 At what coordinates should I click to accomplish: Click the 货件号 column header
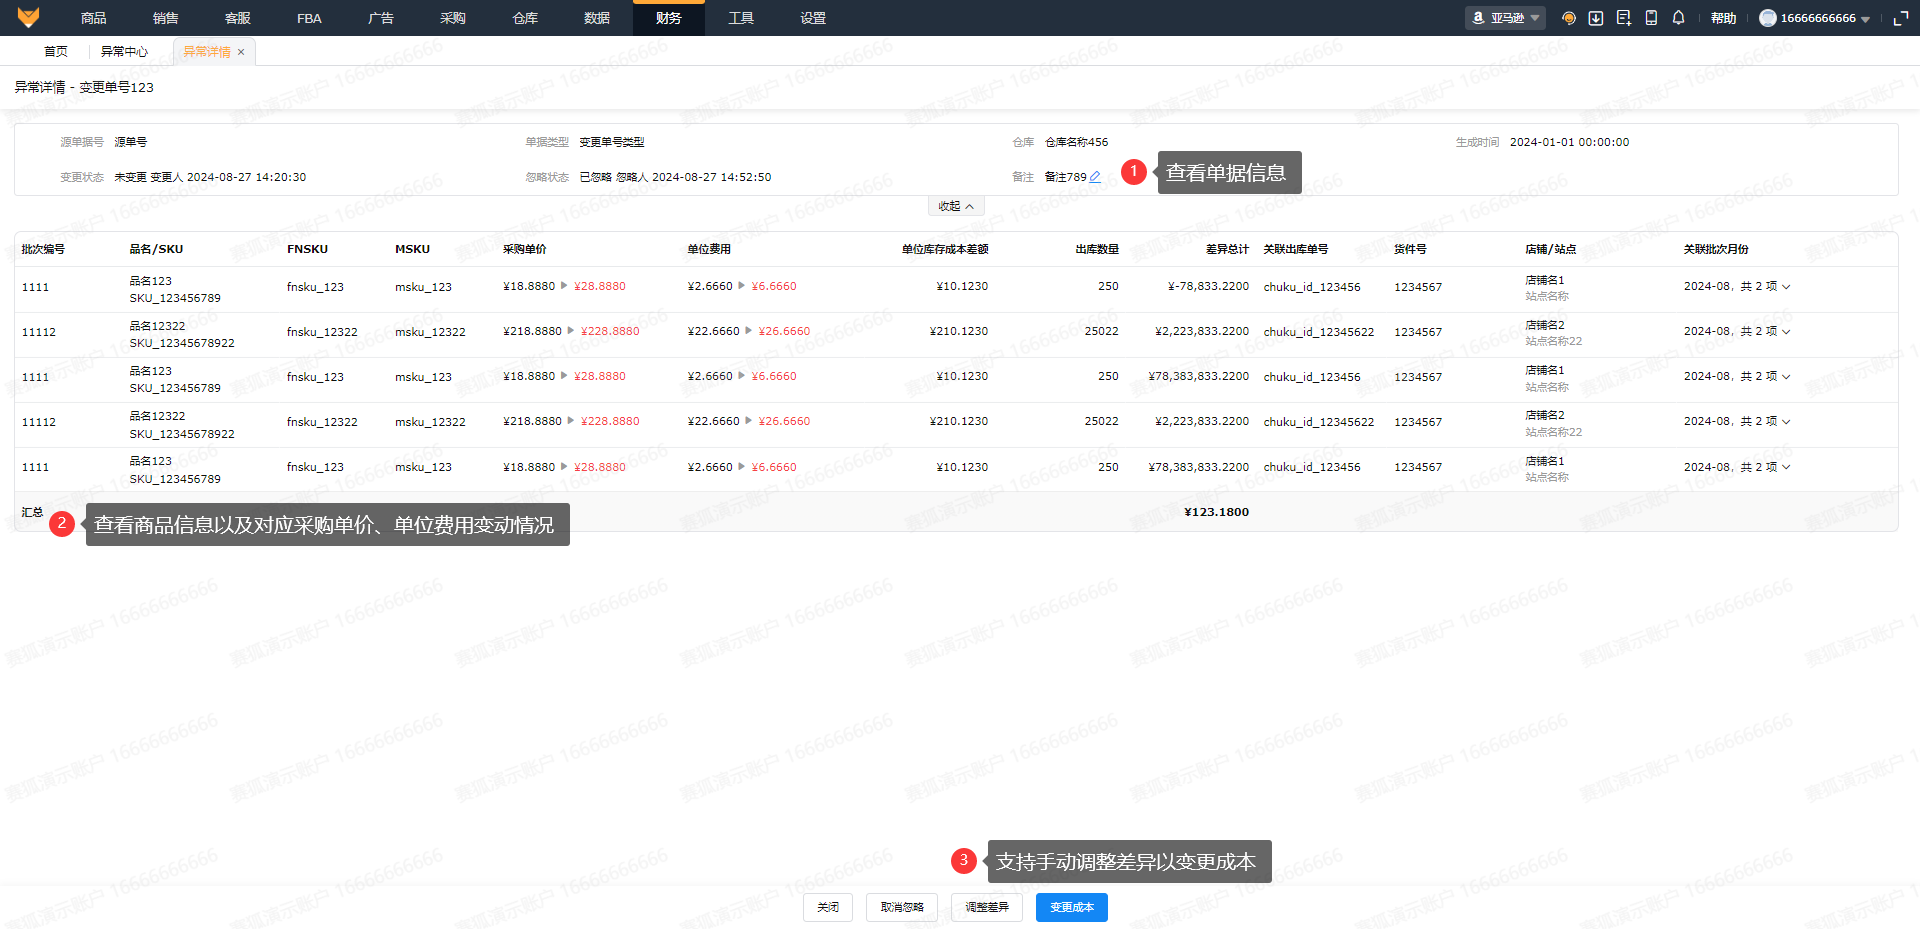click(1410, 249)
